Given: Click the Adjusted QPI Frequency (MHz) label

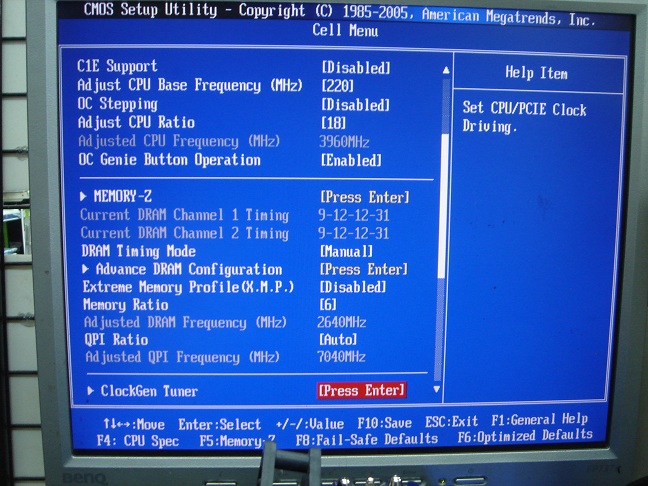Looking at the screenshot, I should 182,357.
